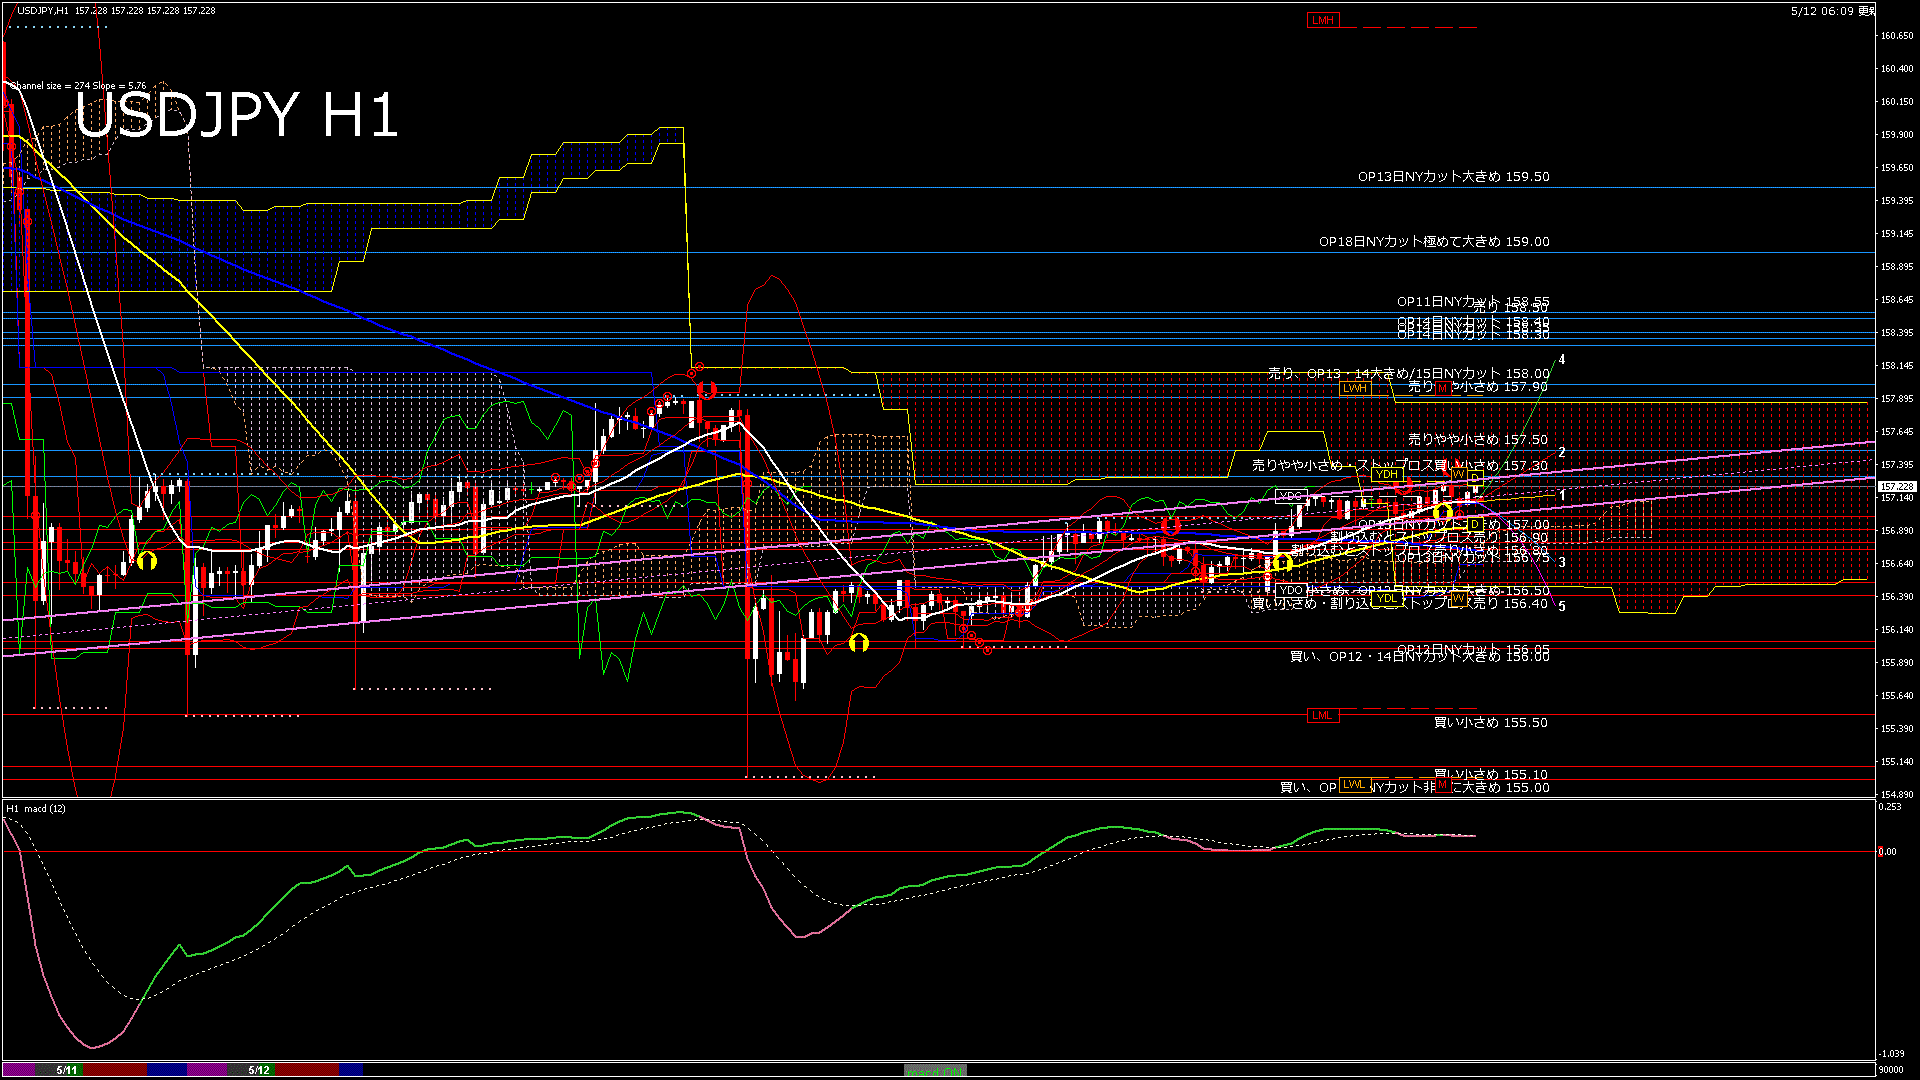Click the 'OP18日NYカット極めて大きめ 159.00' label
Image resolution: width=1920 pixels, height=1080 pixels.
tap(1434, 242)
